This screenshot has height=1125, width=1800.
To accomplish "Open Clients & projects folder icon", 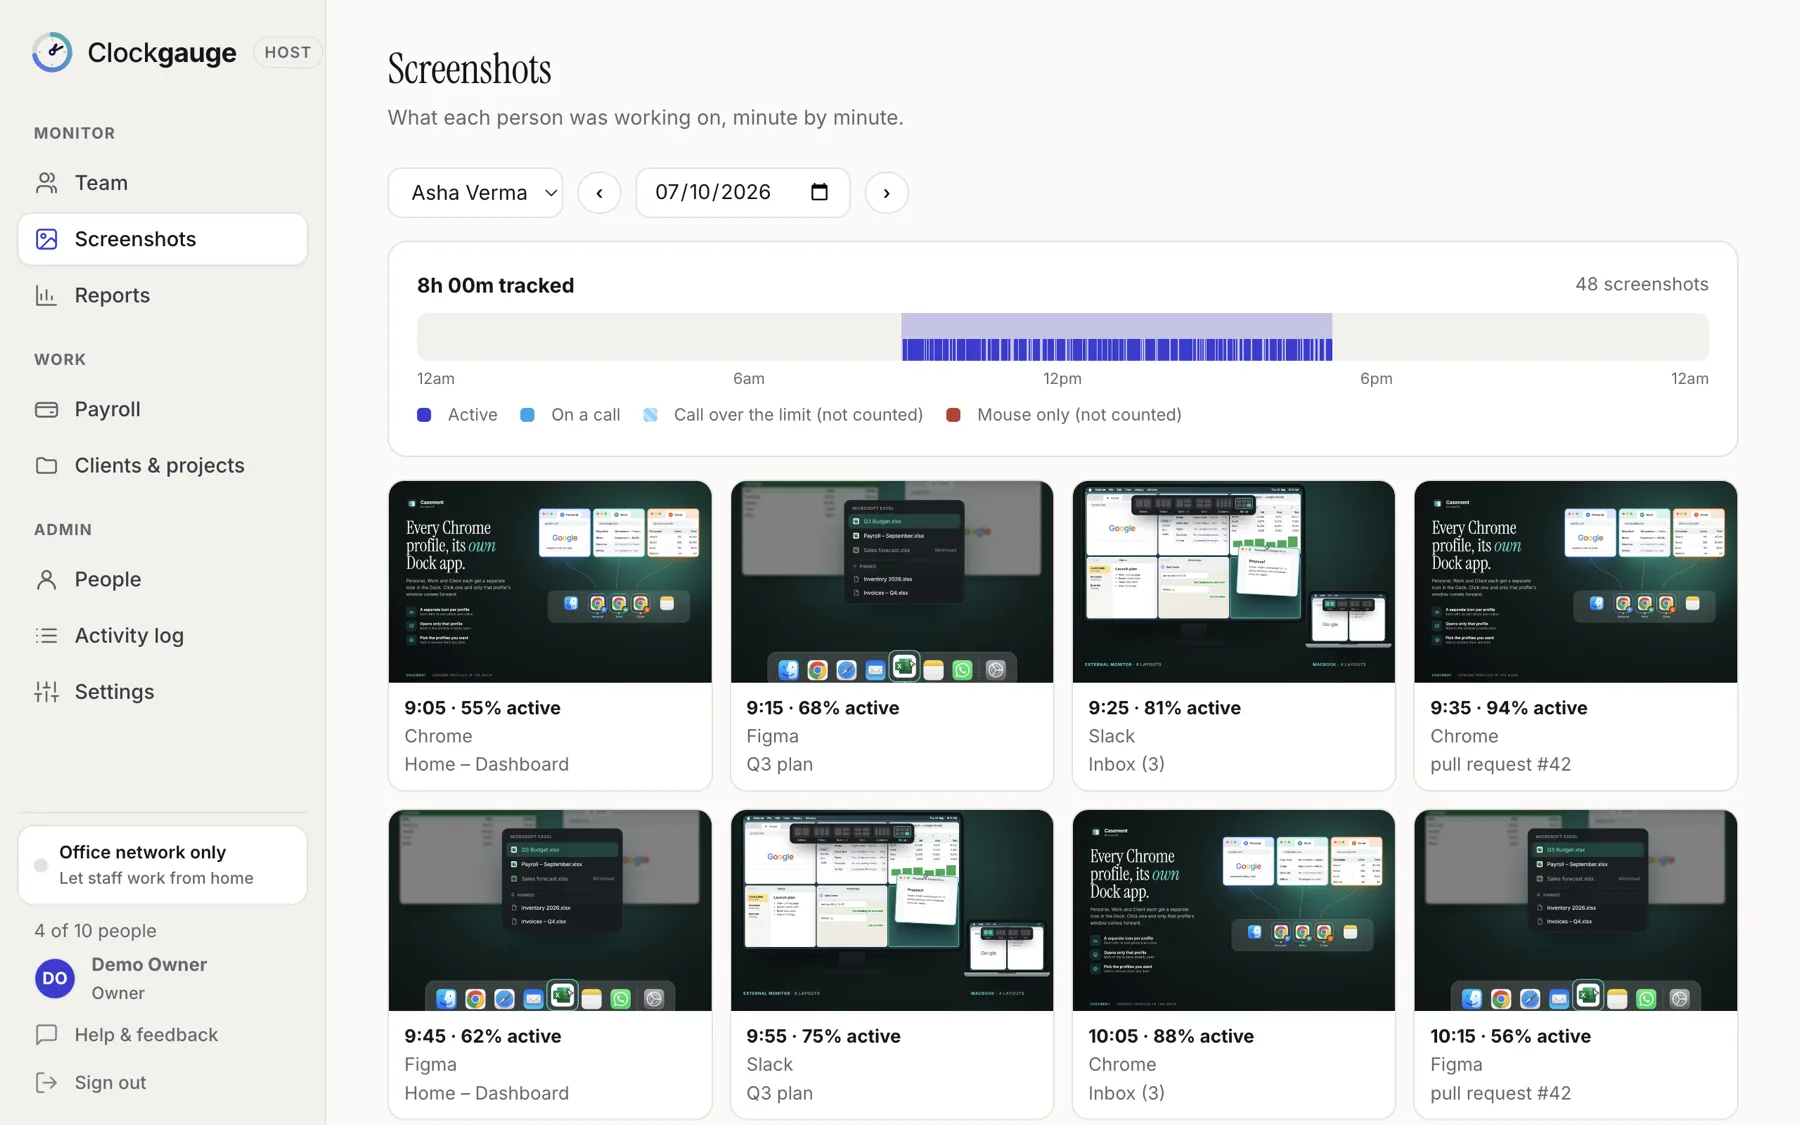I will click(46, 465).
